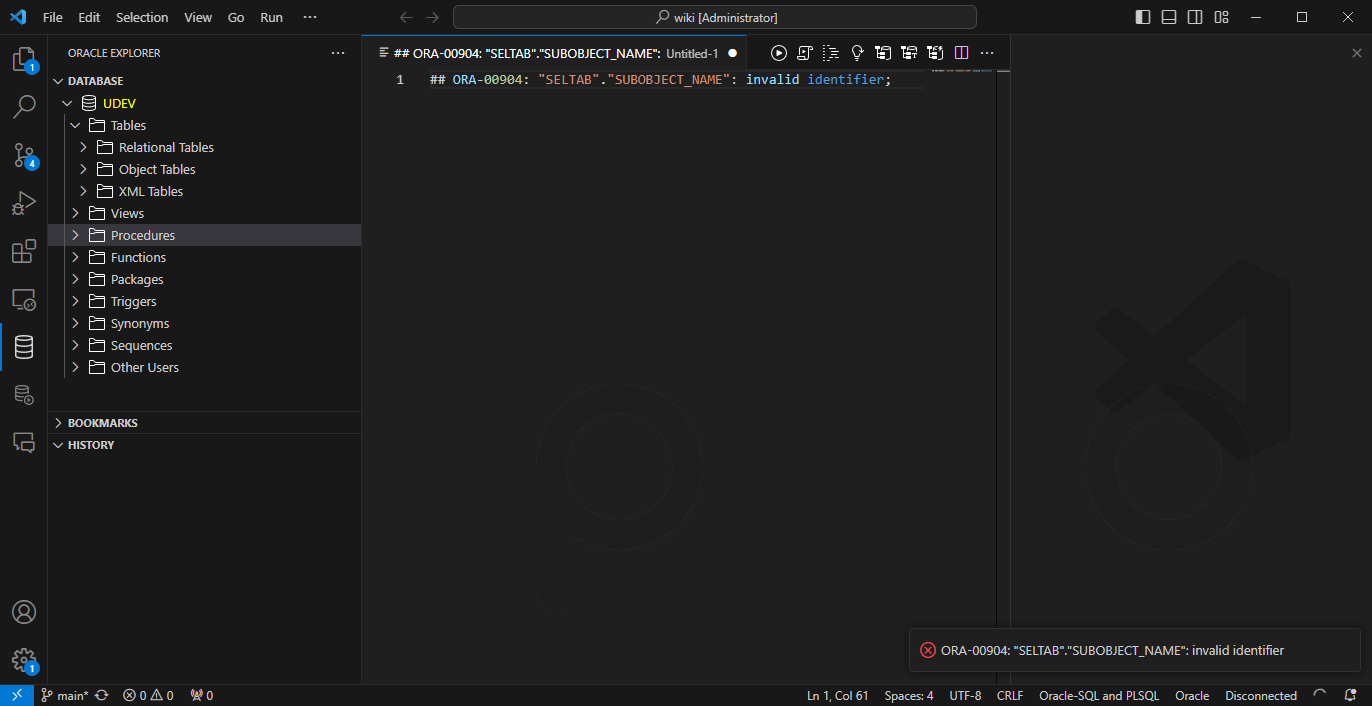Toggle the bottom panel layout button
The height and width of the screenshot is (706, 1372).
pyautogui.click(x=1169, y=17)
